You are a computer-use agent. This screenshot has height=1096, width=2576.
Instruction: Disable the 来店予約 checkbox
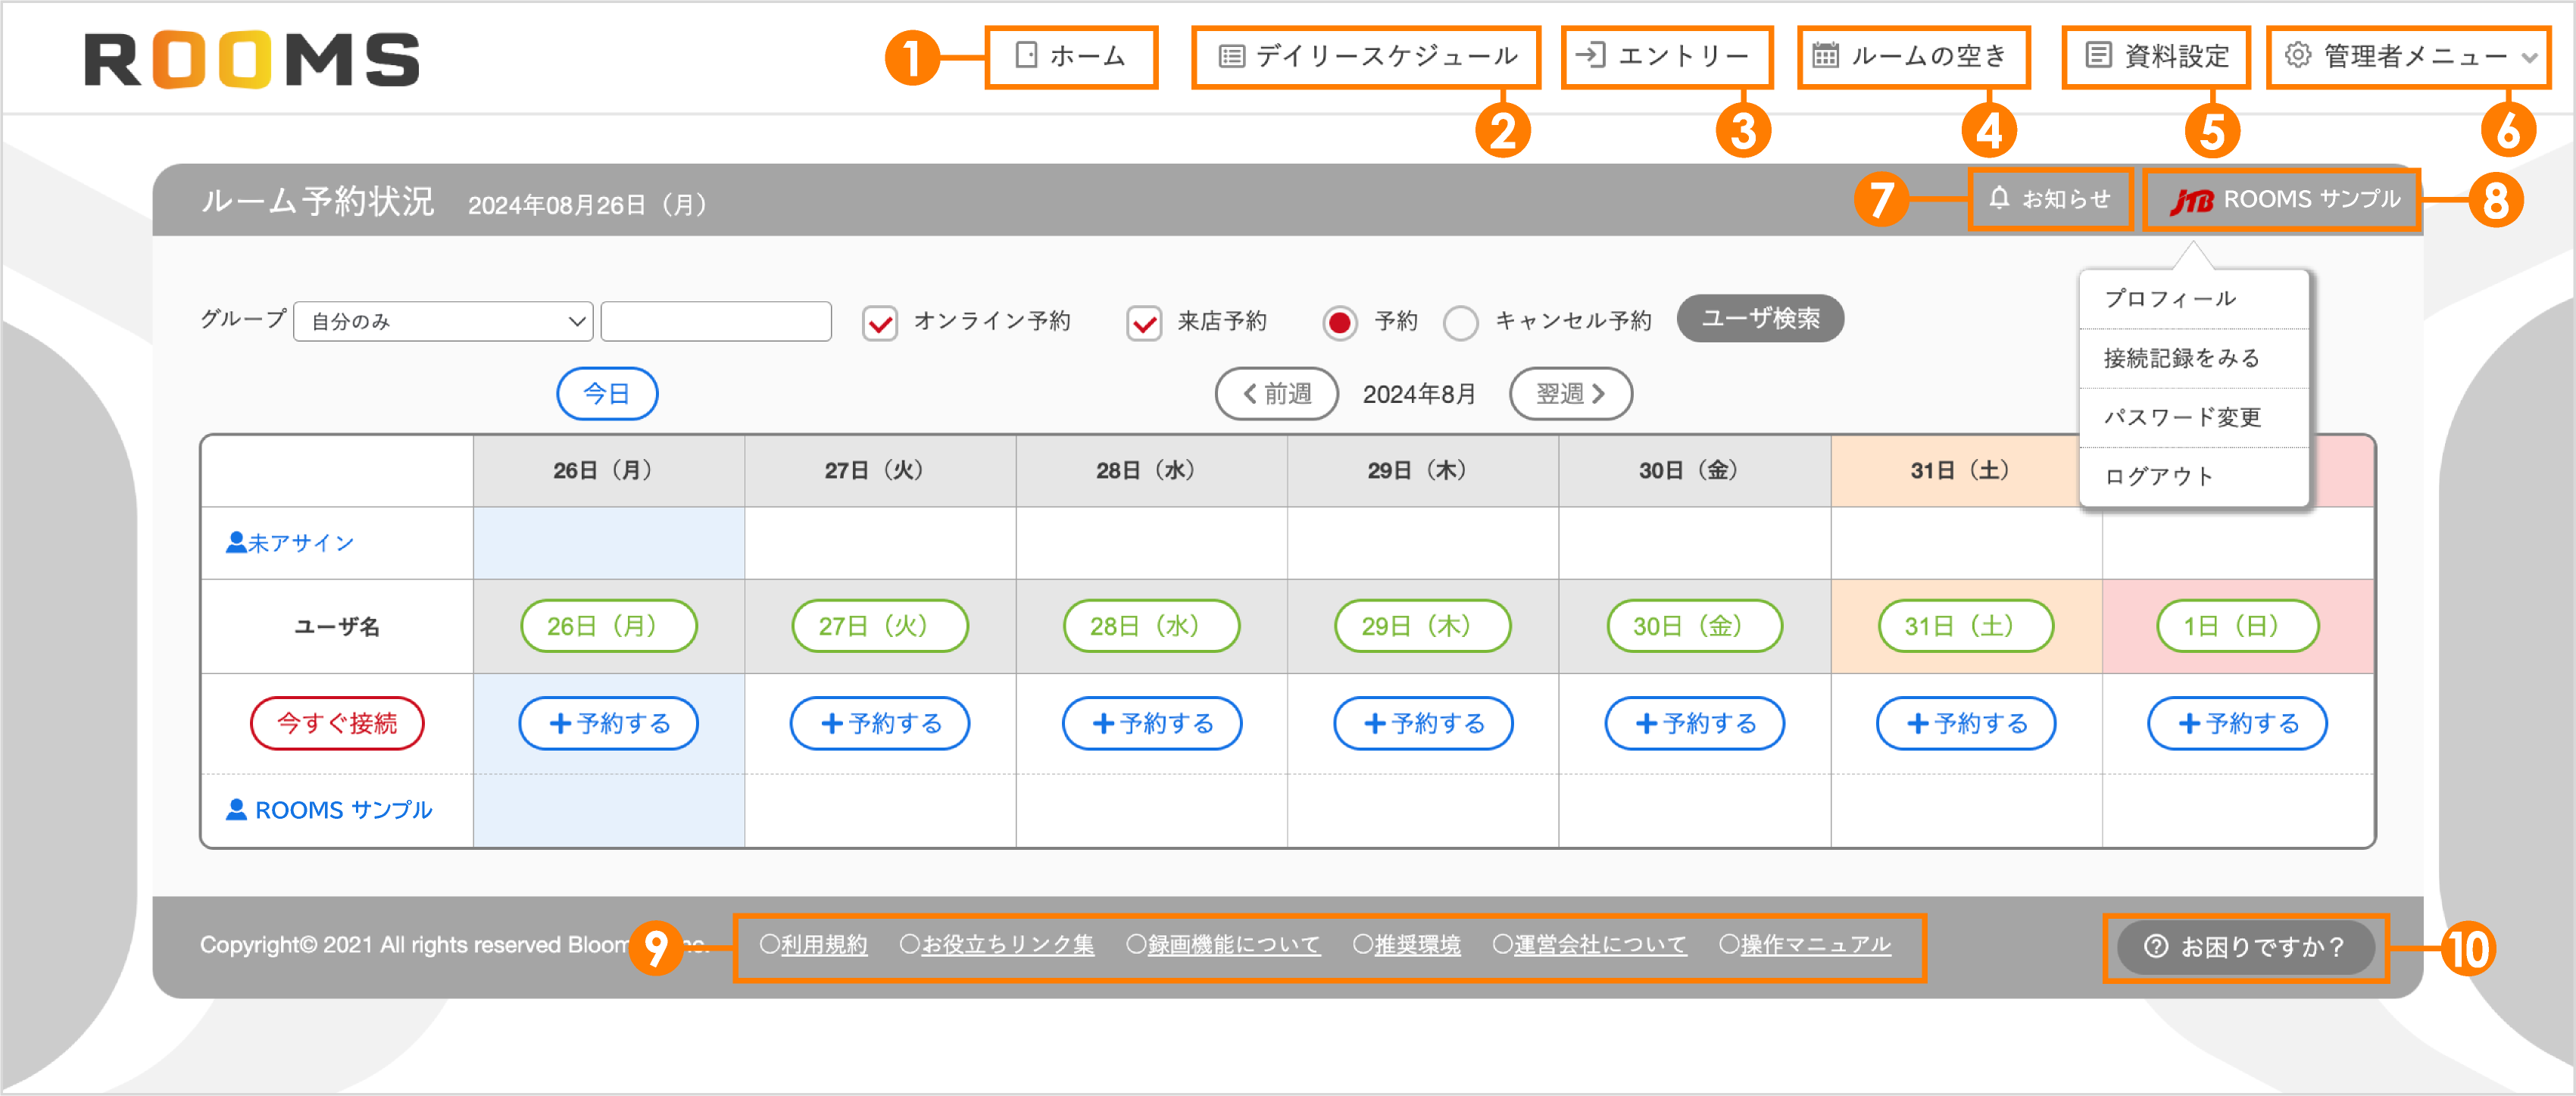(x=1144, y=321)
